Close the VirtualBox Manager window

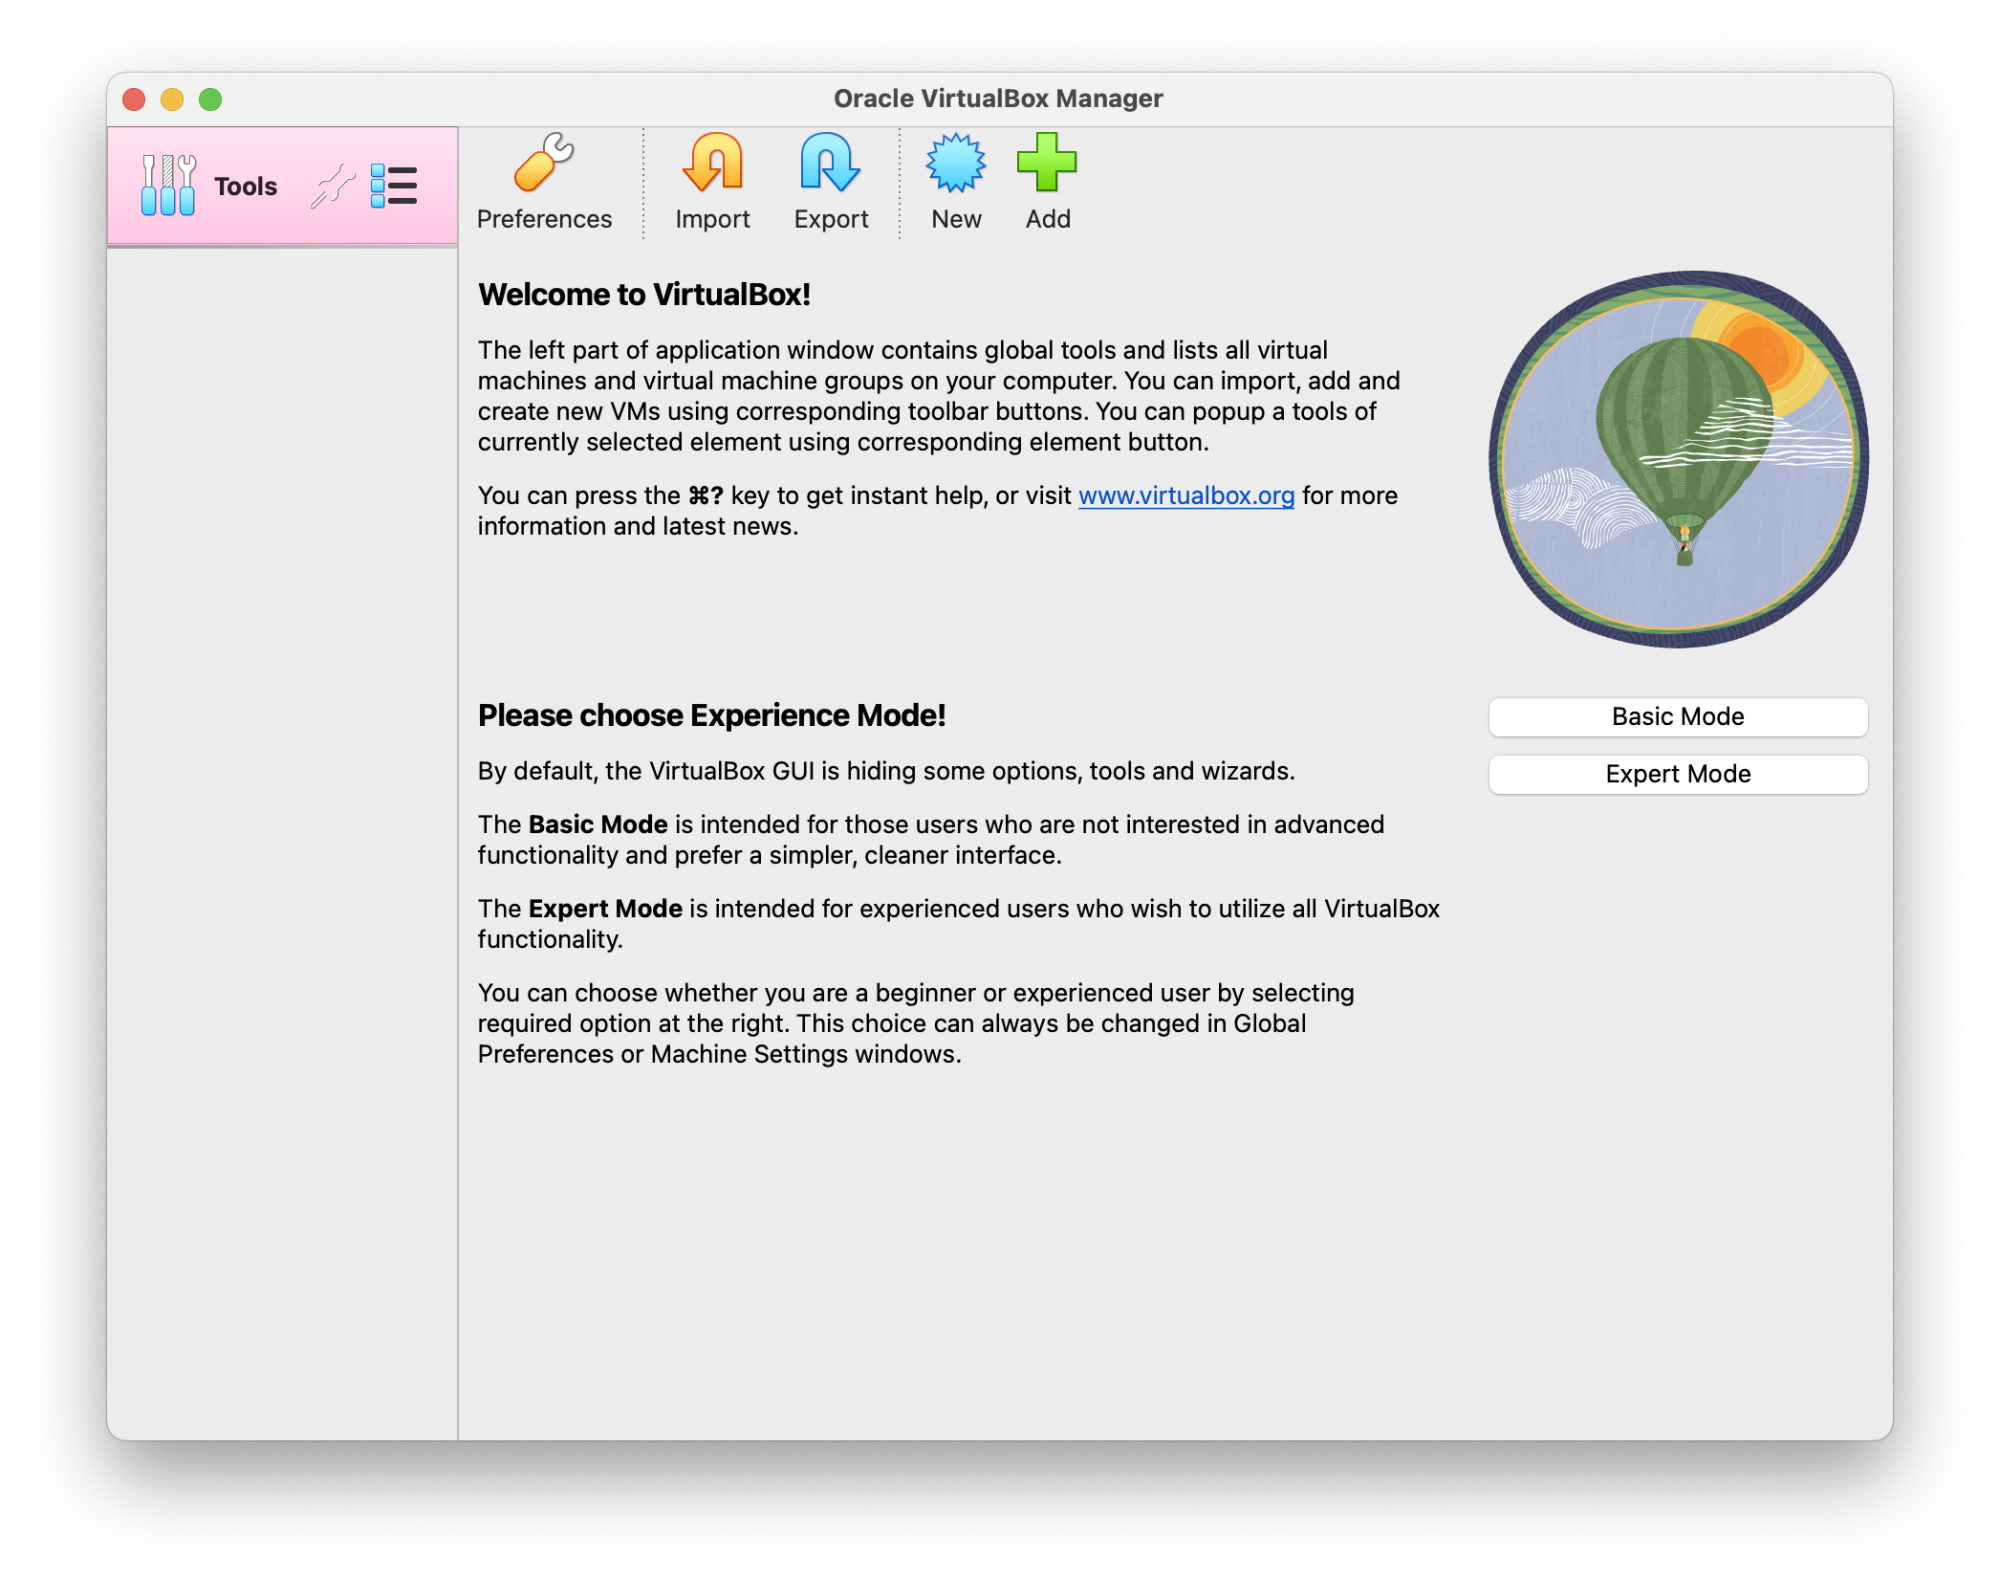(x=134, y=99)
